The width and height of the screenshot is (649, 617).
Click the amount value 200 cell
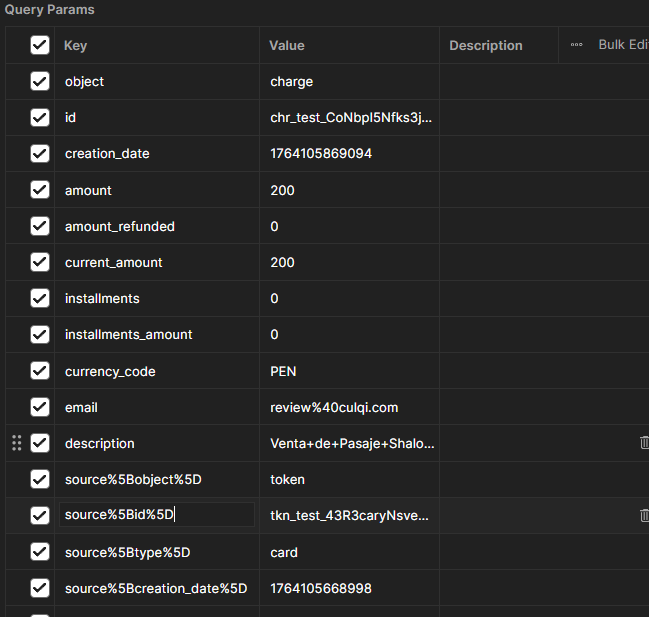(348, 190)
